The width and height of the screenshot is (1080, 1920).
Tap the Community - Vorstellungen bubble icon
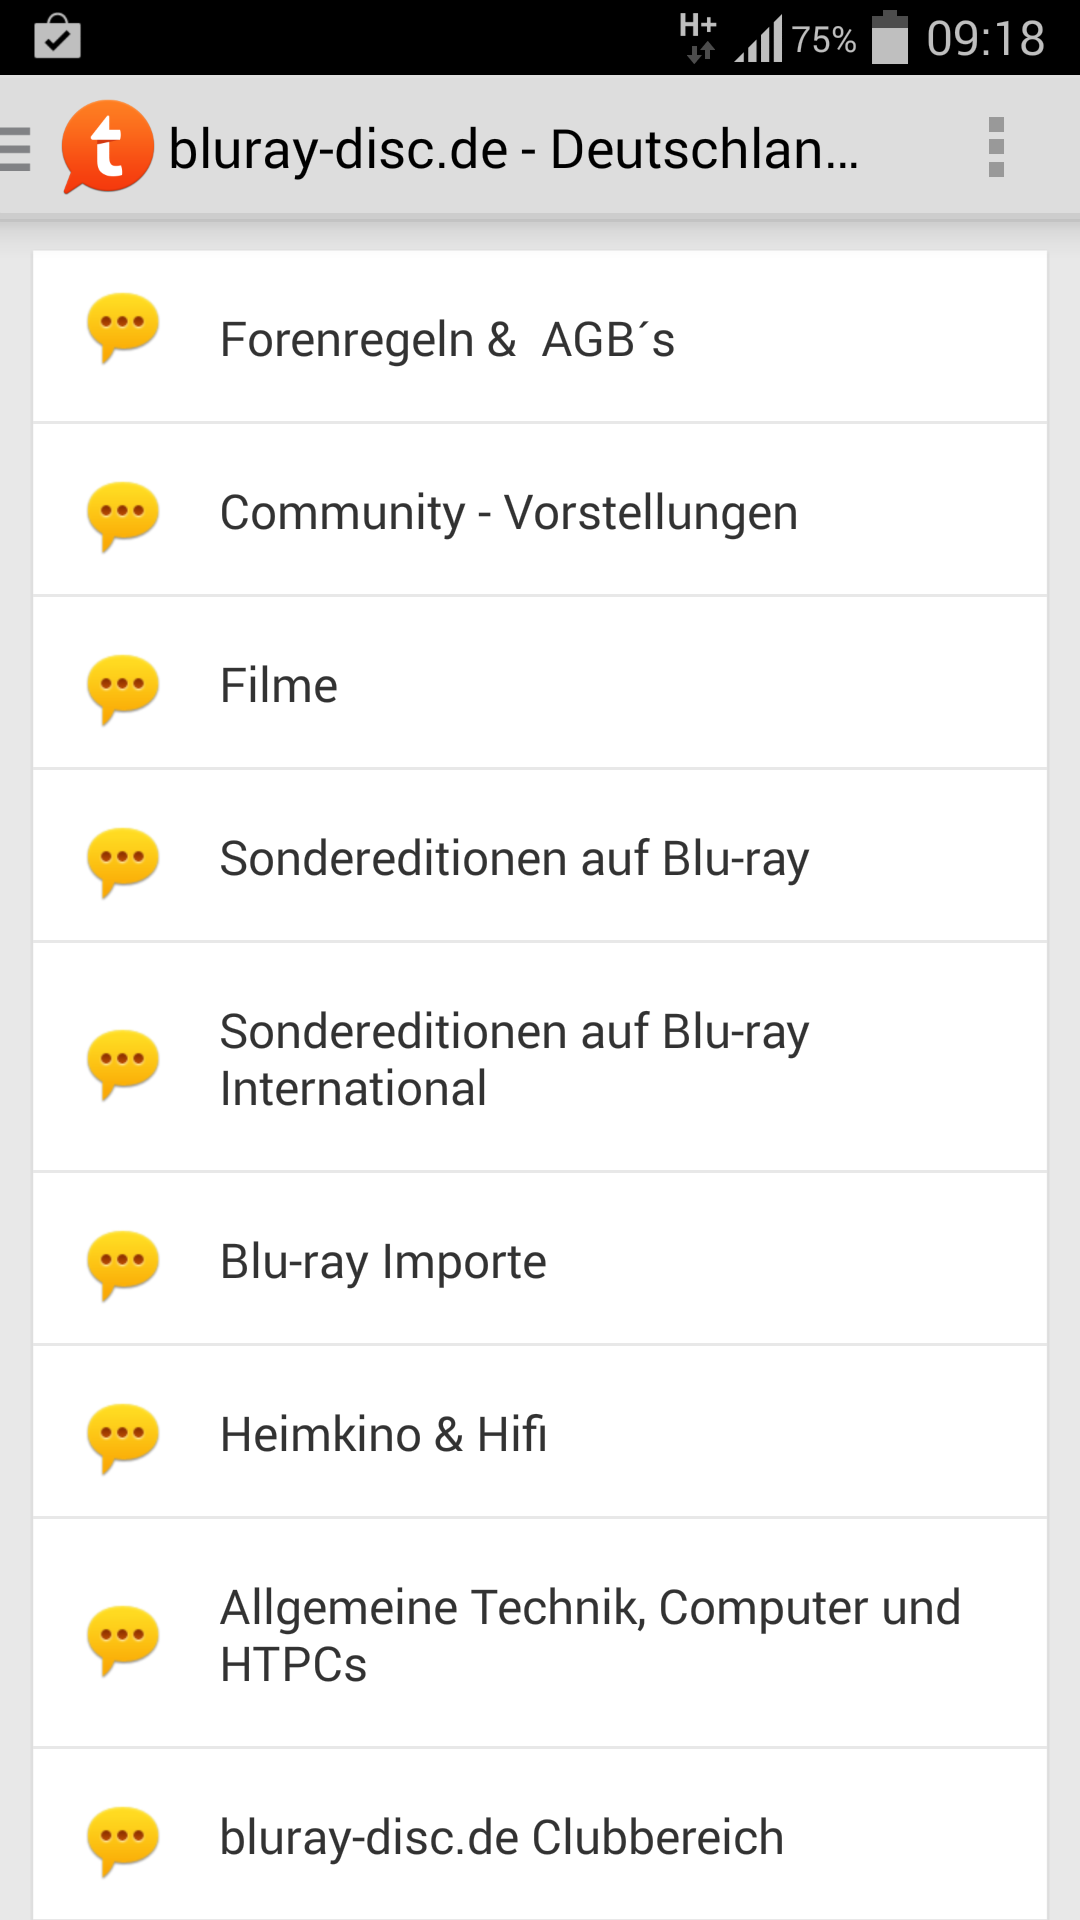tap(123, 514)
